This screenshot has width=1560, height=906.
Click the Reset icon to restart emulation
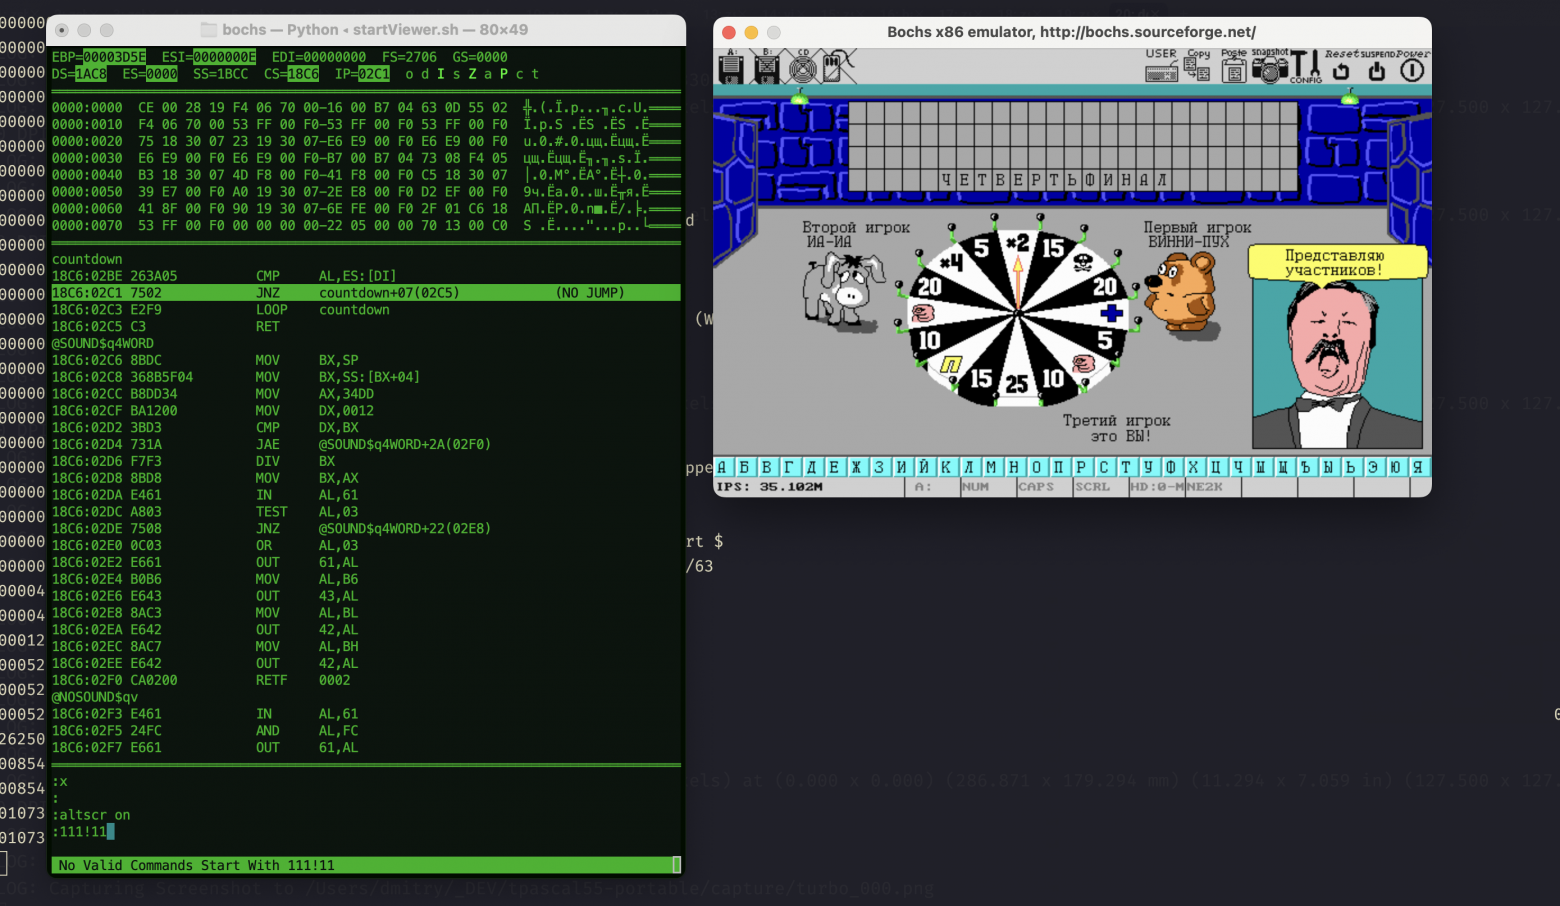click(1340, 70)
